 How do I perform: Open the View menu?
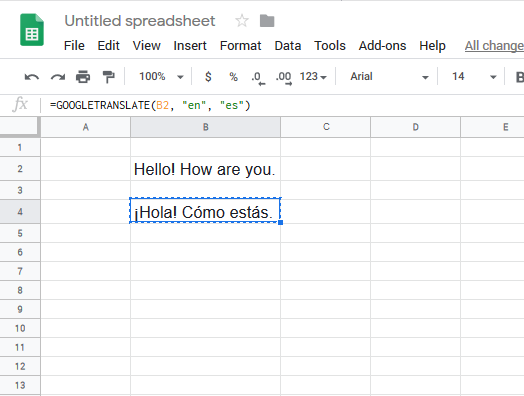coord(146,45)
